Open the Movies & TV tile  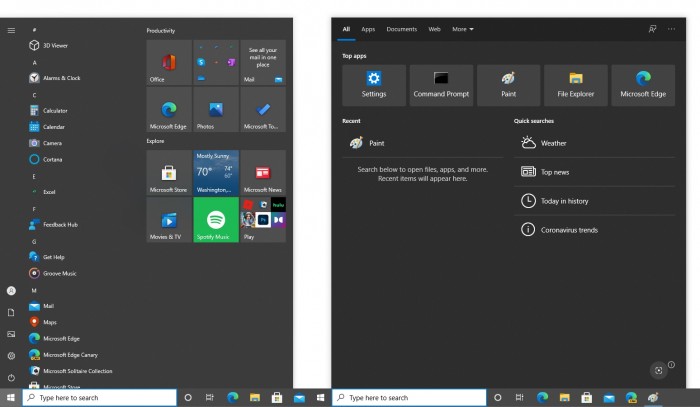point(167,219)
